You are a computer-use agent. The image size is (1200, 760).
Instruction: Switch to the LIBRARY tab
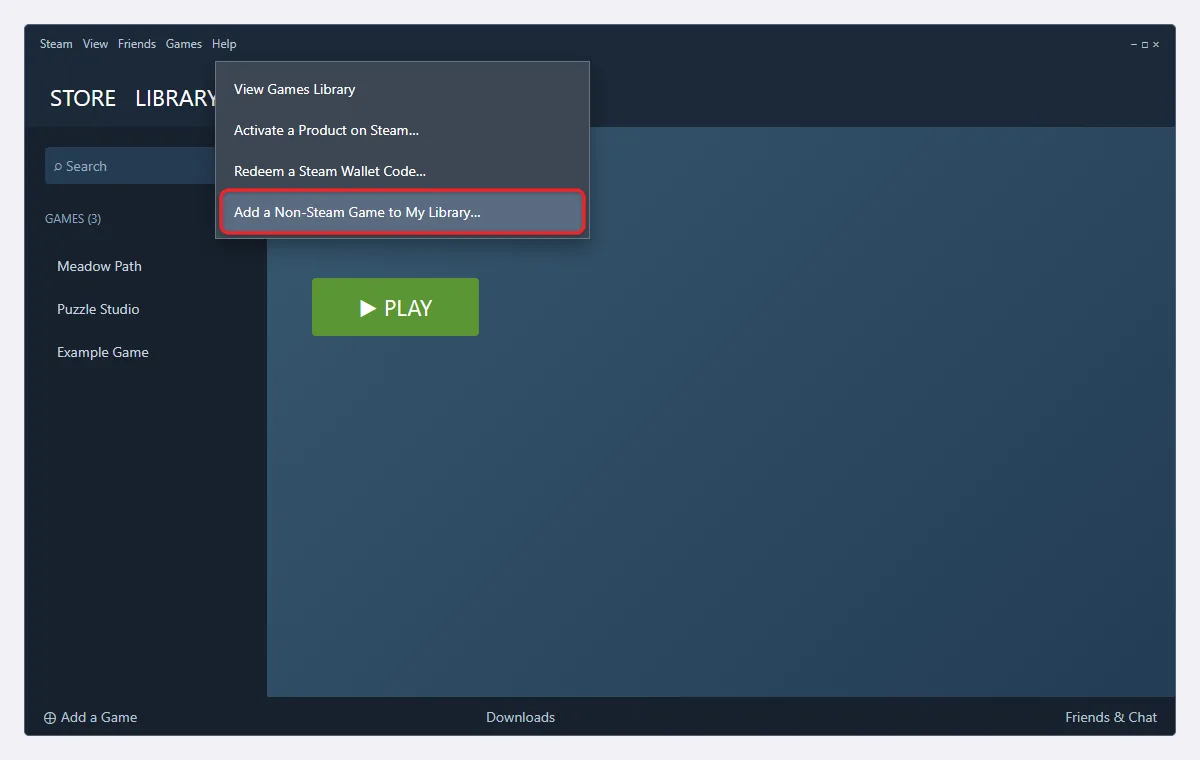coord(175,98)
